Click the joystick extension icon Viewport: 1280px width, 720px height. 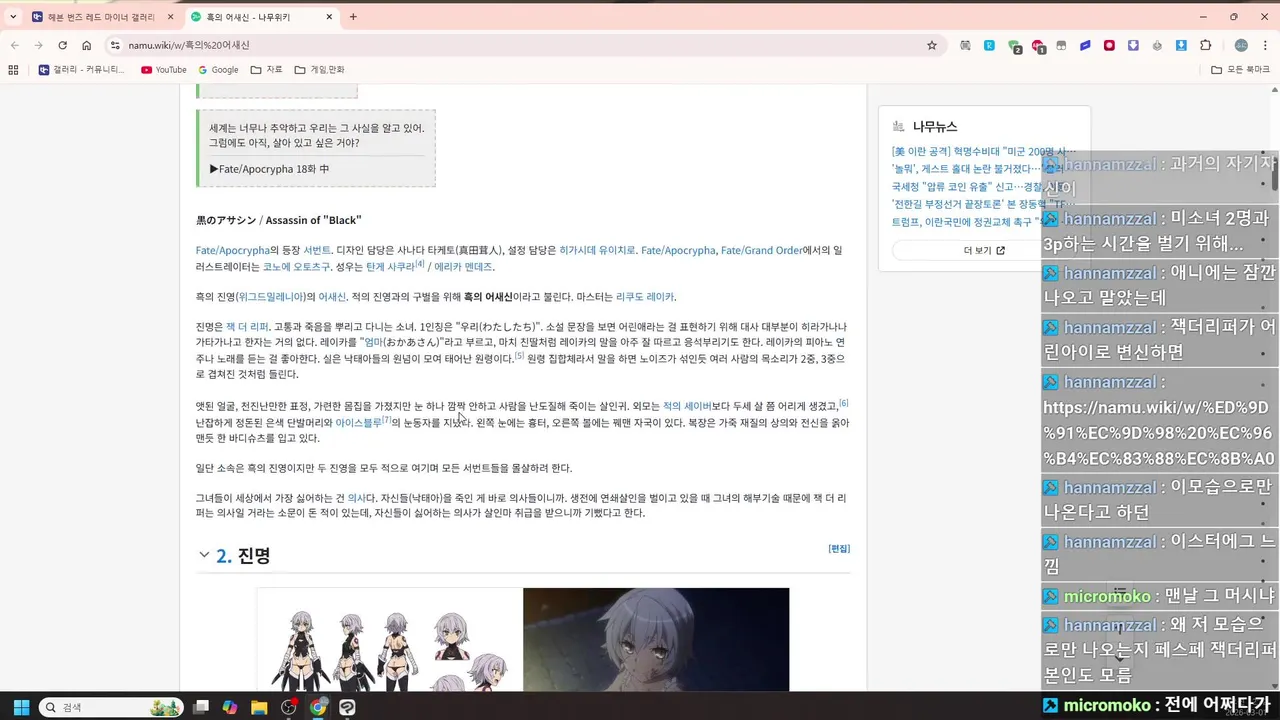(x=1157, y=45)
